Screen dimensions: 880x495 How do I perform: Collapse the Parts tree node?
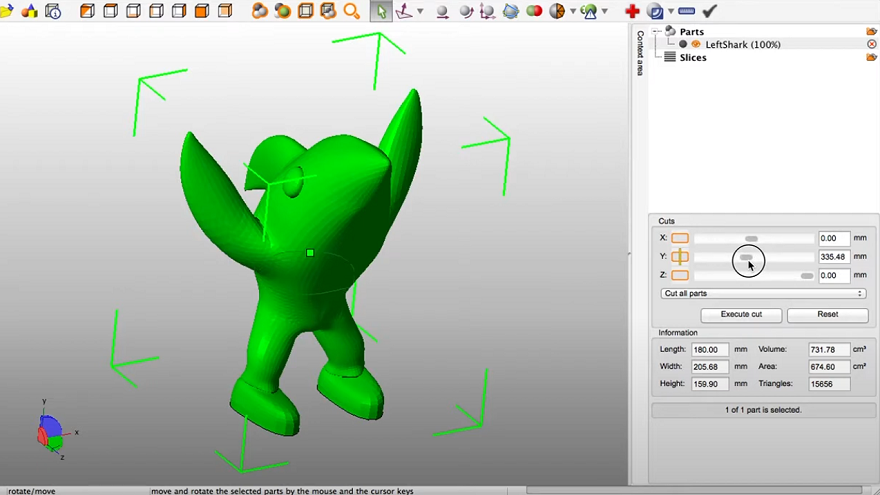(x=656, y=31)
